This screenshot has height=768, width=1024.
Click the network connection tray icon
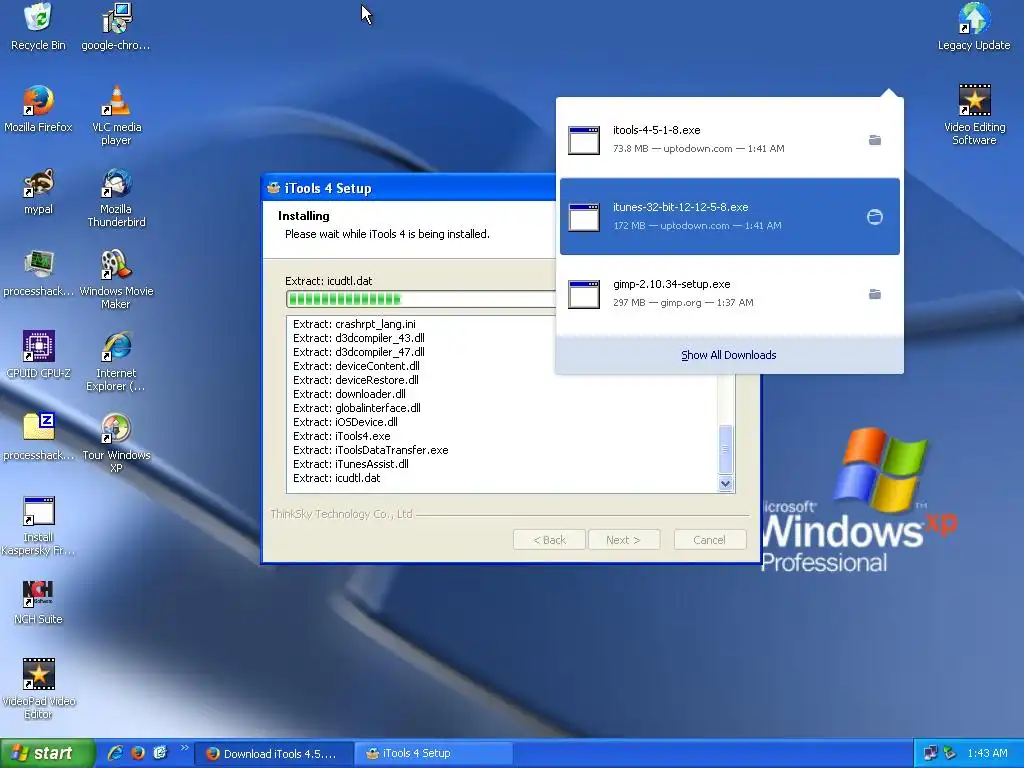[x=930, y=753]
